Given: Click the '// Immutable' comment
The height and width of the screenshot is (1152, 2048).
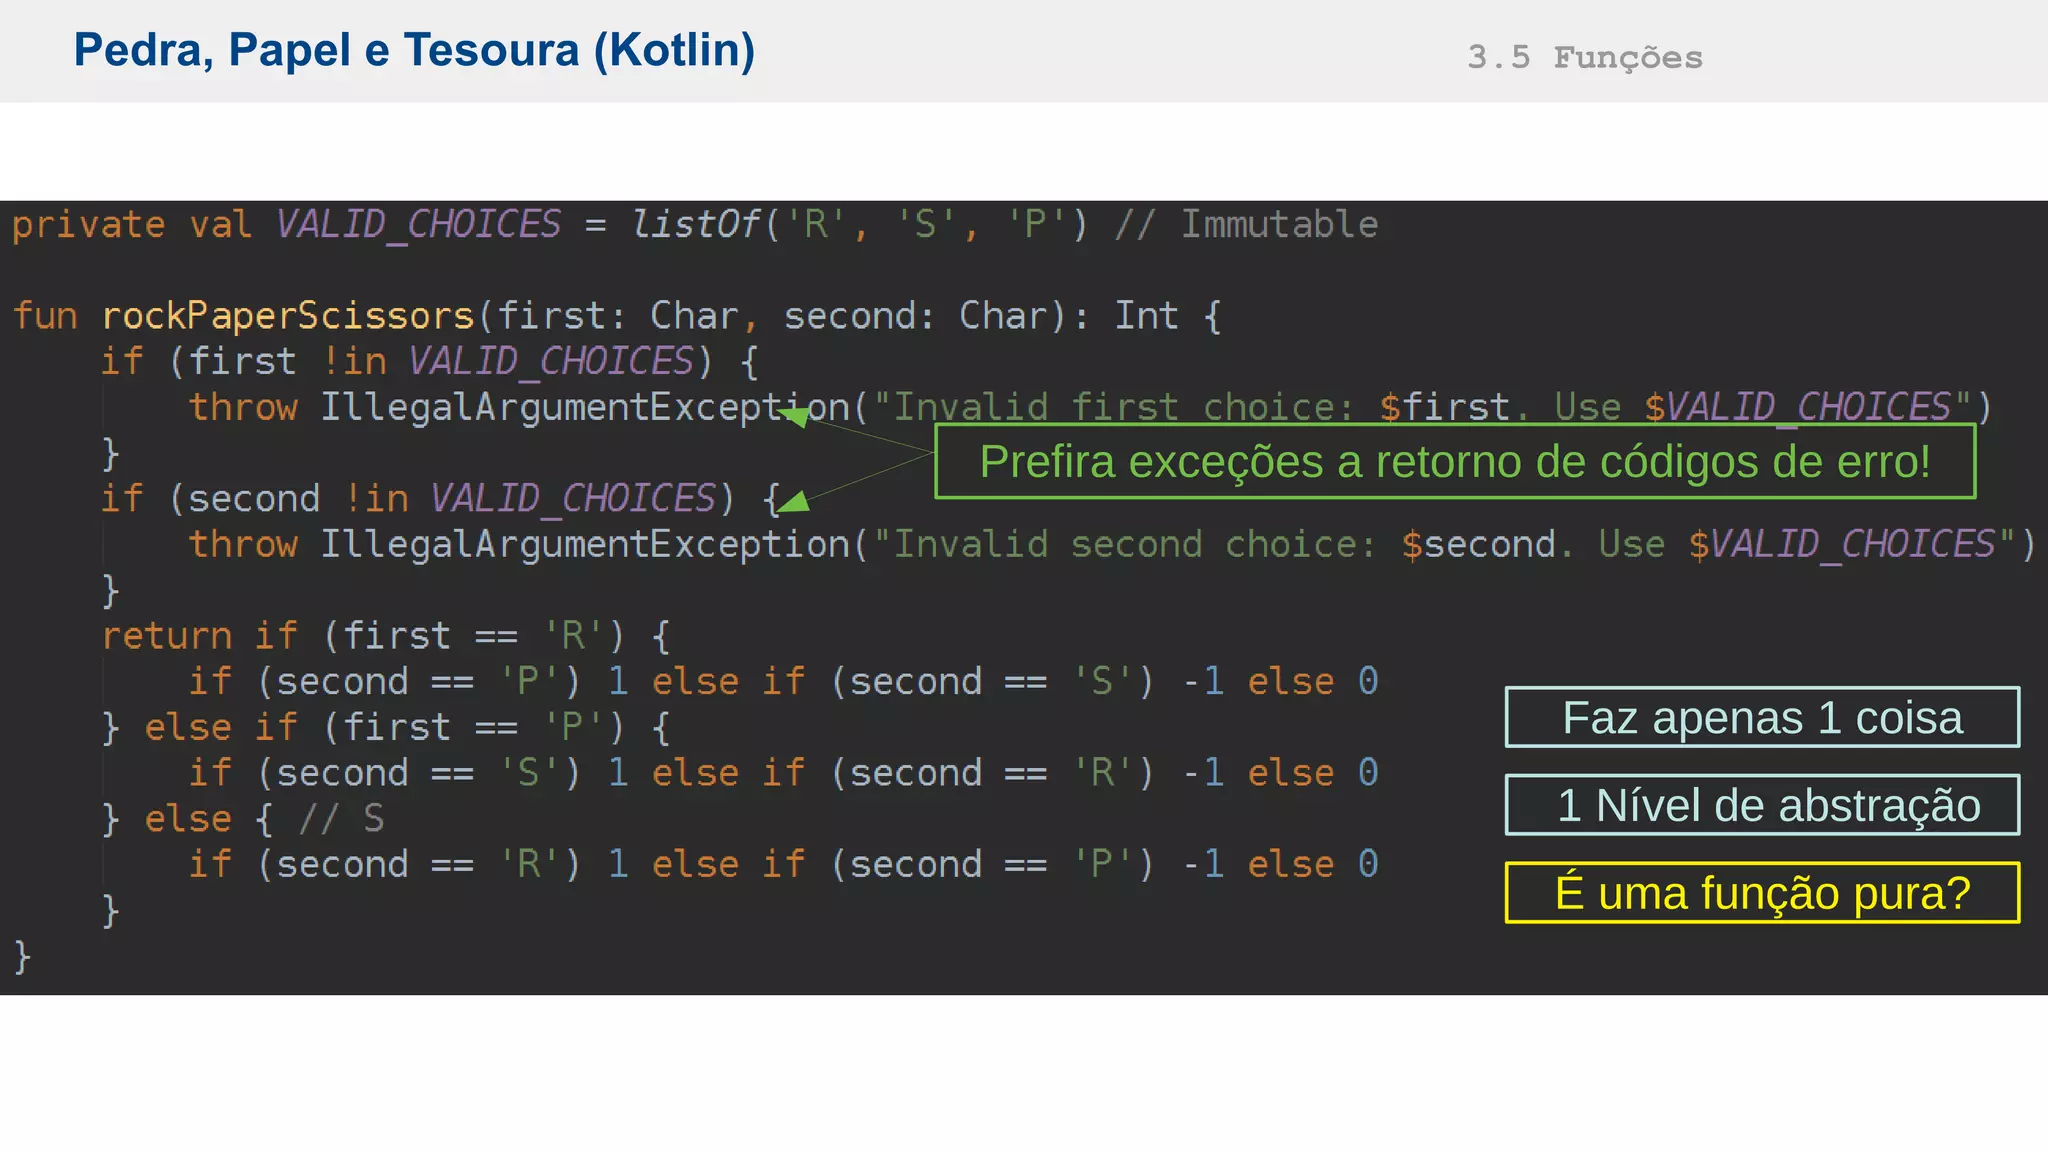Looking at the screenshot, I should 1247,224.
